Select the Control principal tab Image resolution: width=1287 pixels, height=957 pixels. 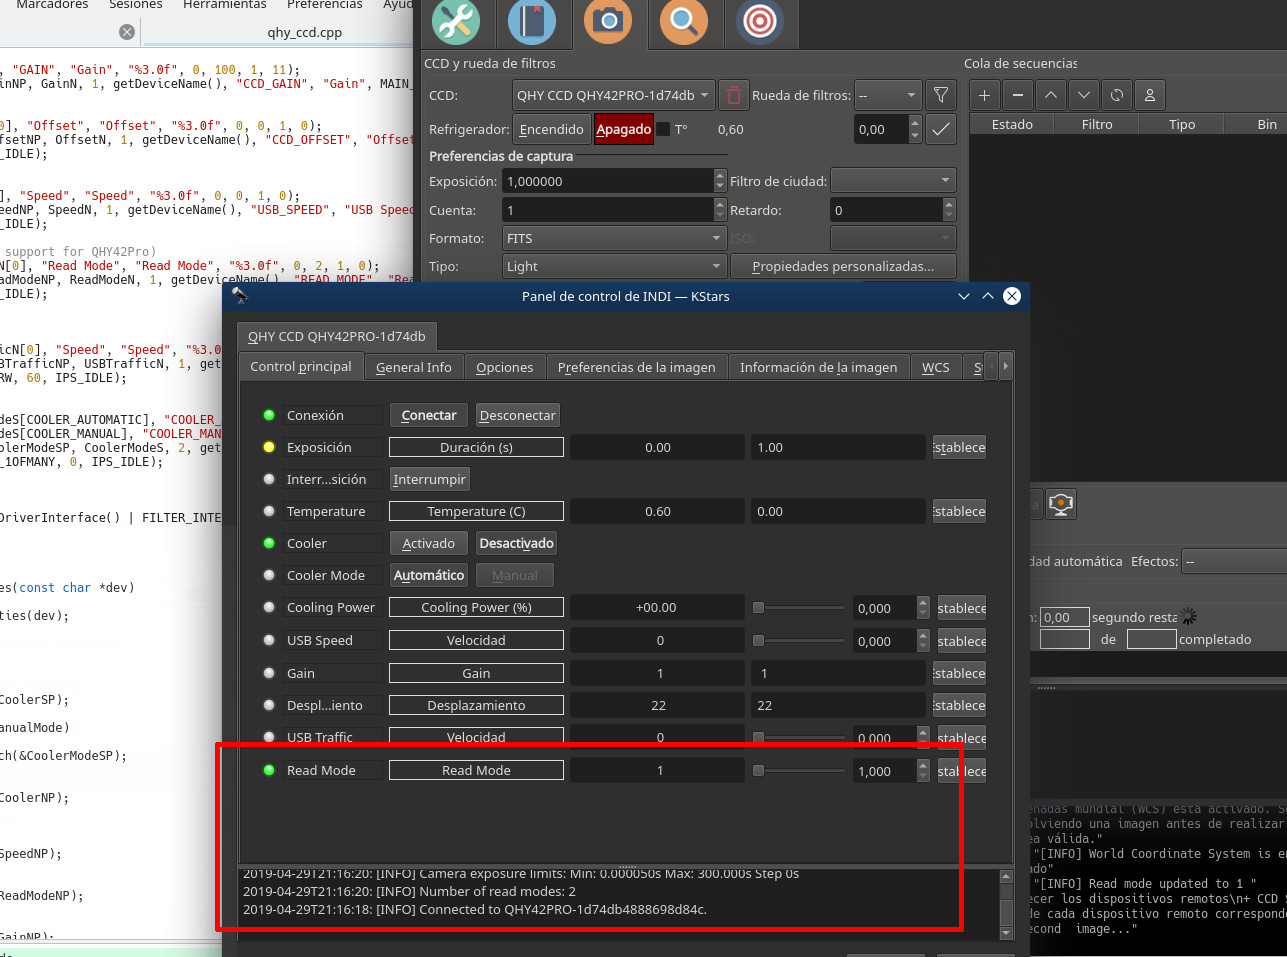click(x=301, y=366)
